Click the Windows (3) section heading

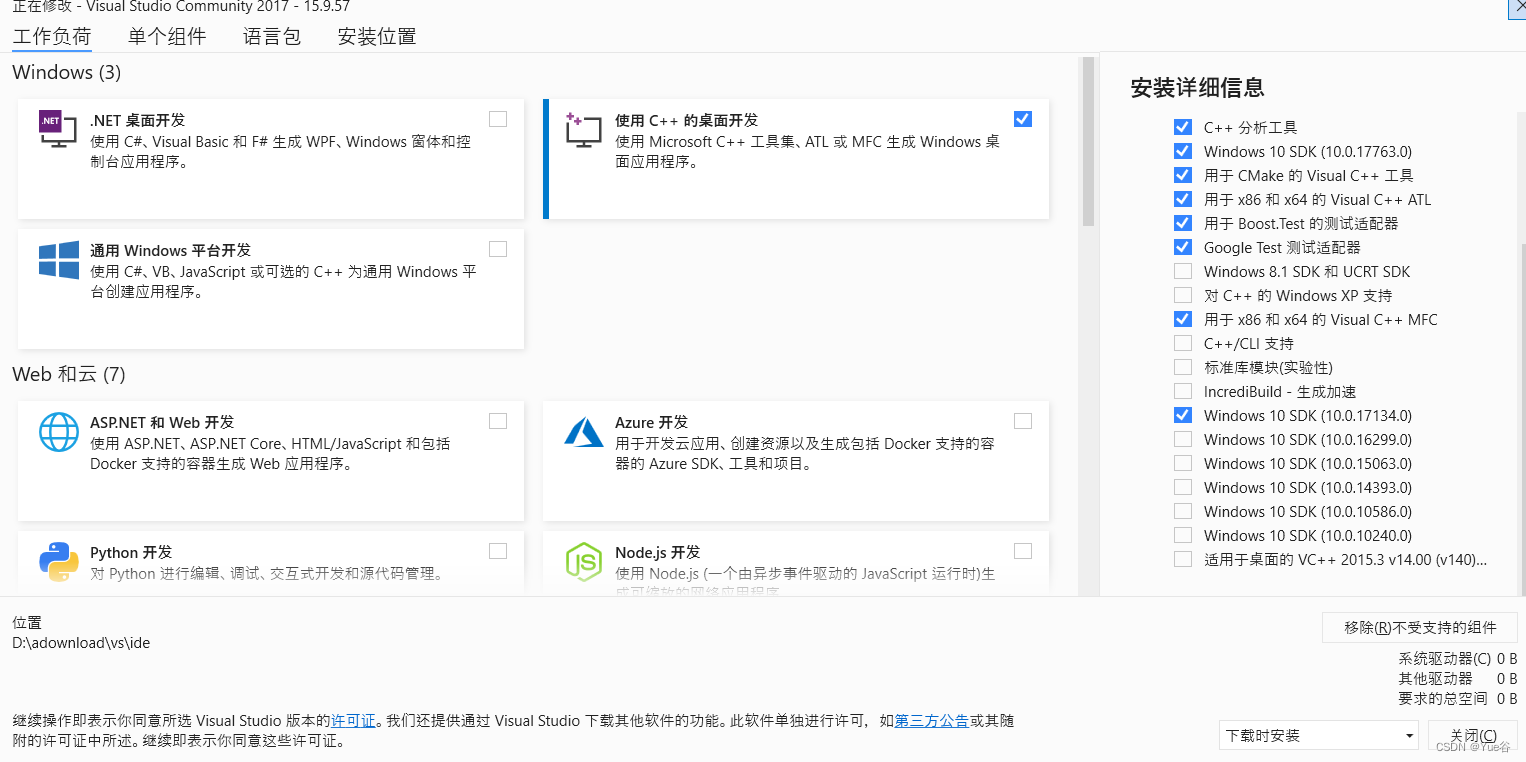(67, 72)
